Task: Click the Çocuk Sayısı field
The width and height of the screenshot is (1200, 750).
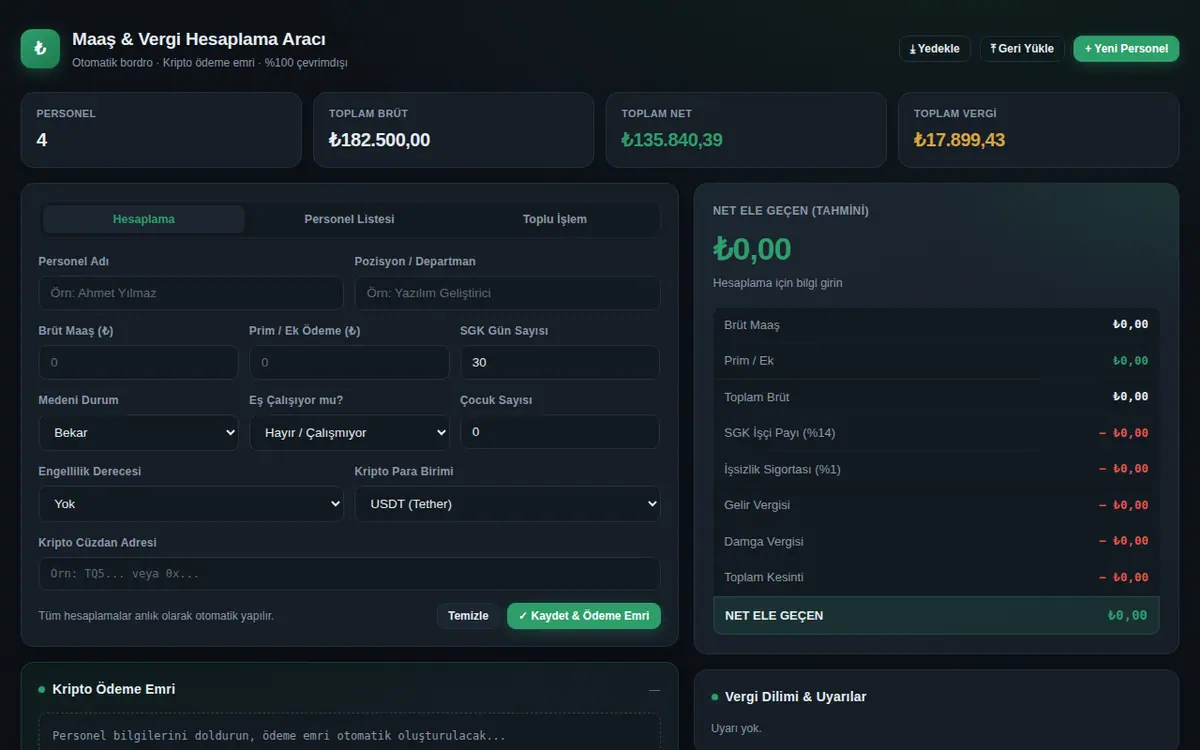Action: coord(560,432)
